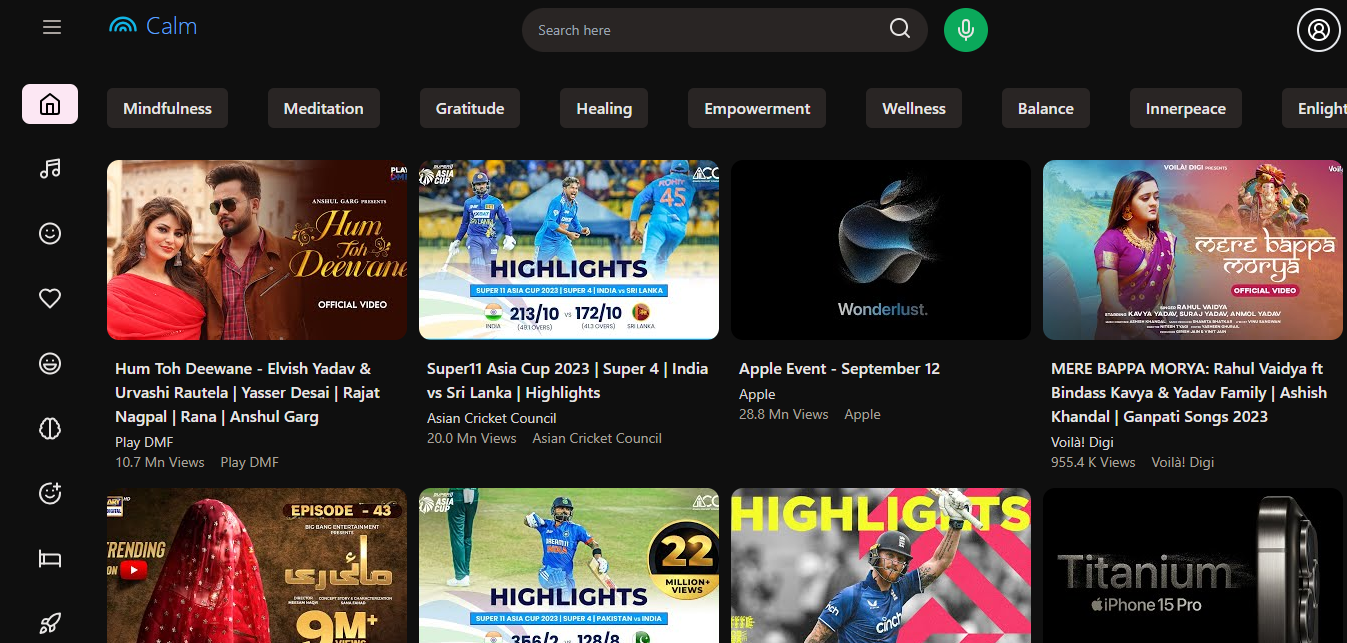Screen dimensions: 1347x643
Task: Click the Voilà! Digi channel name
Action: point(1082,442)
